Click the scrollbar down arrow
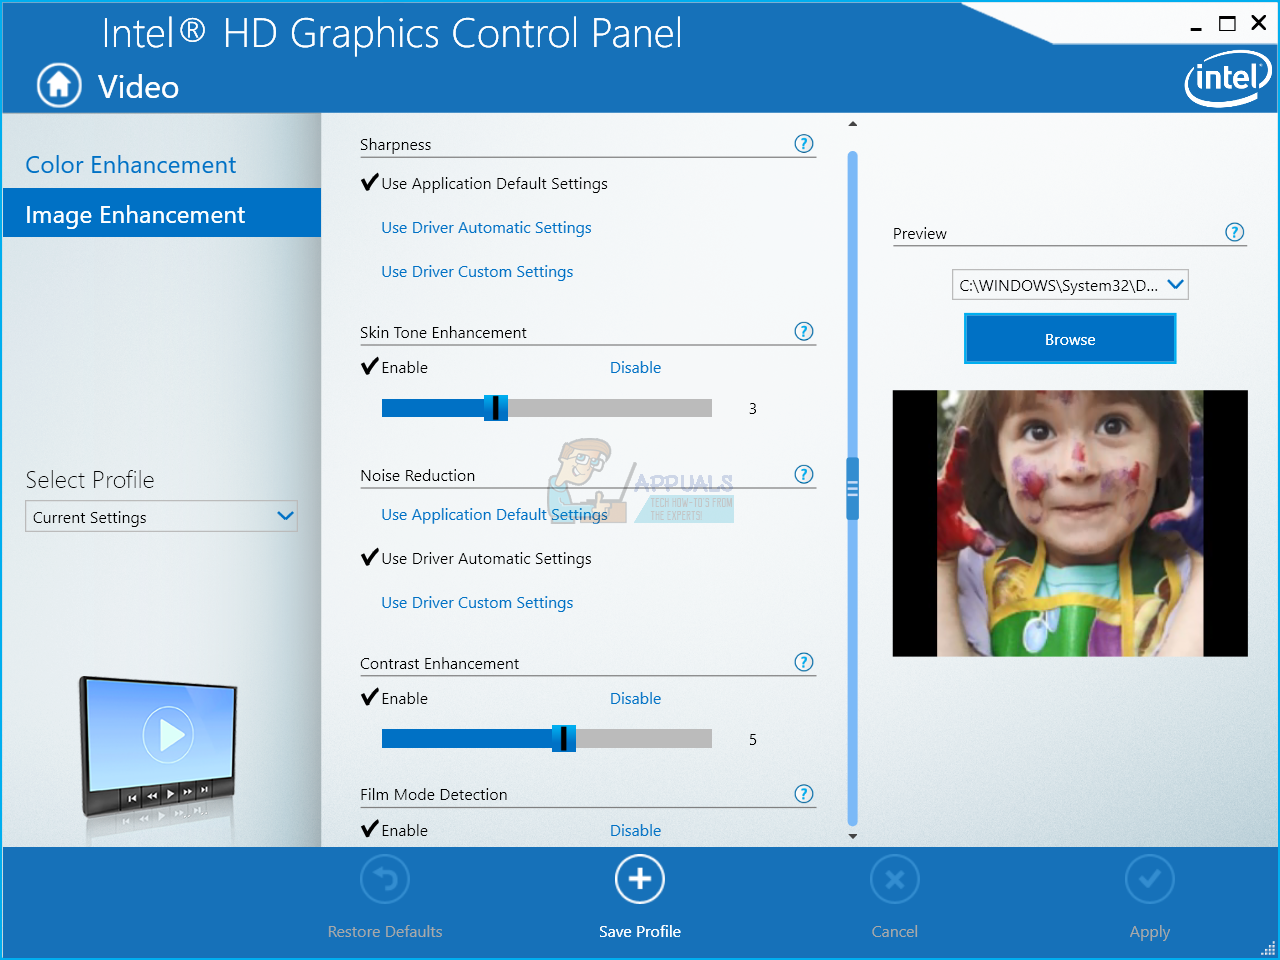 click(853, 836)
